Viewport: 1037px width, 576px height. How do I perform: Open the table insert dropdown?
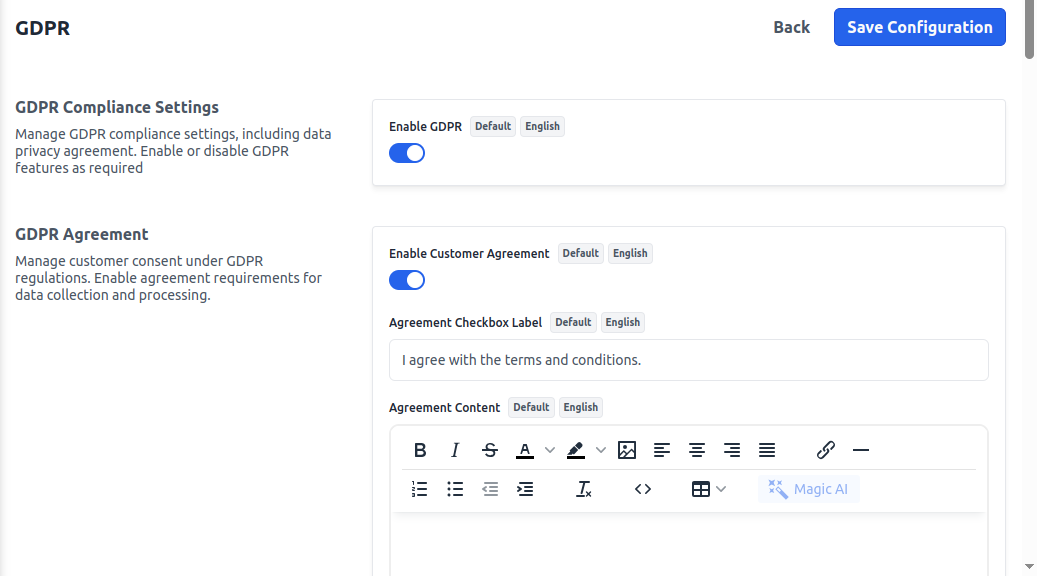click(722, 489)
